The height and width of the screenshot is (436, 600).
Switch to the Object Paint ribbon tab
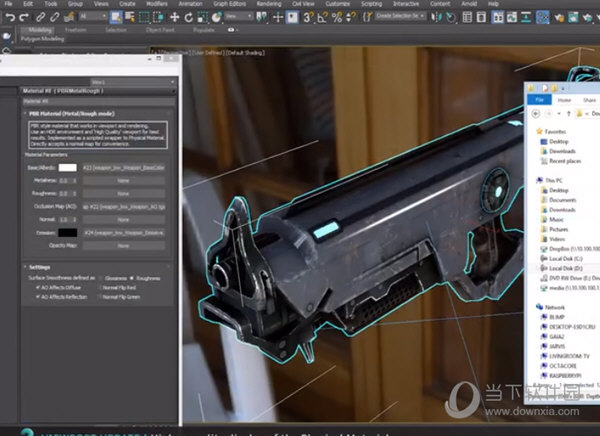(160, 30)
